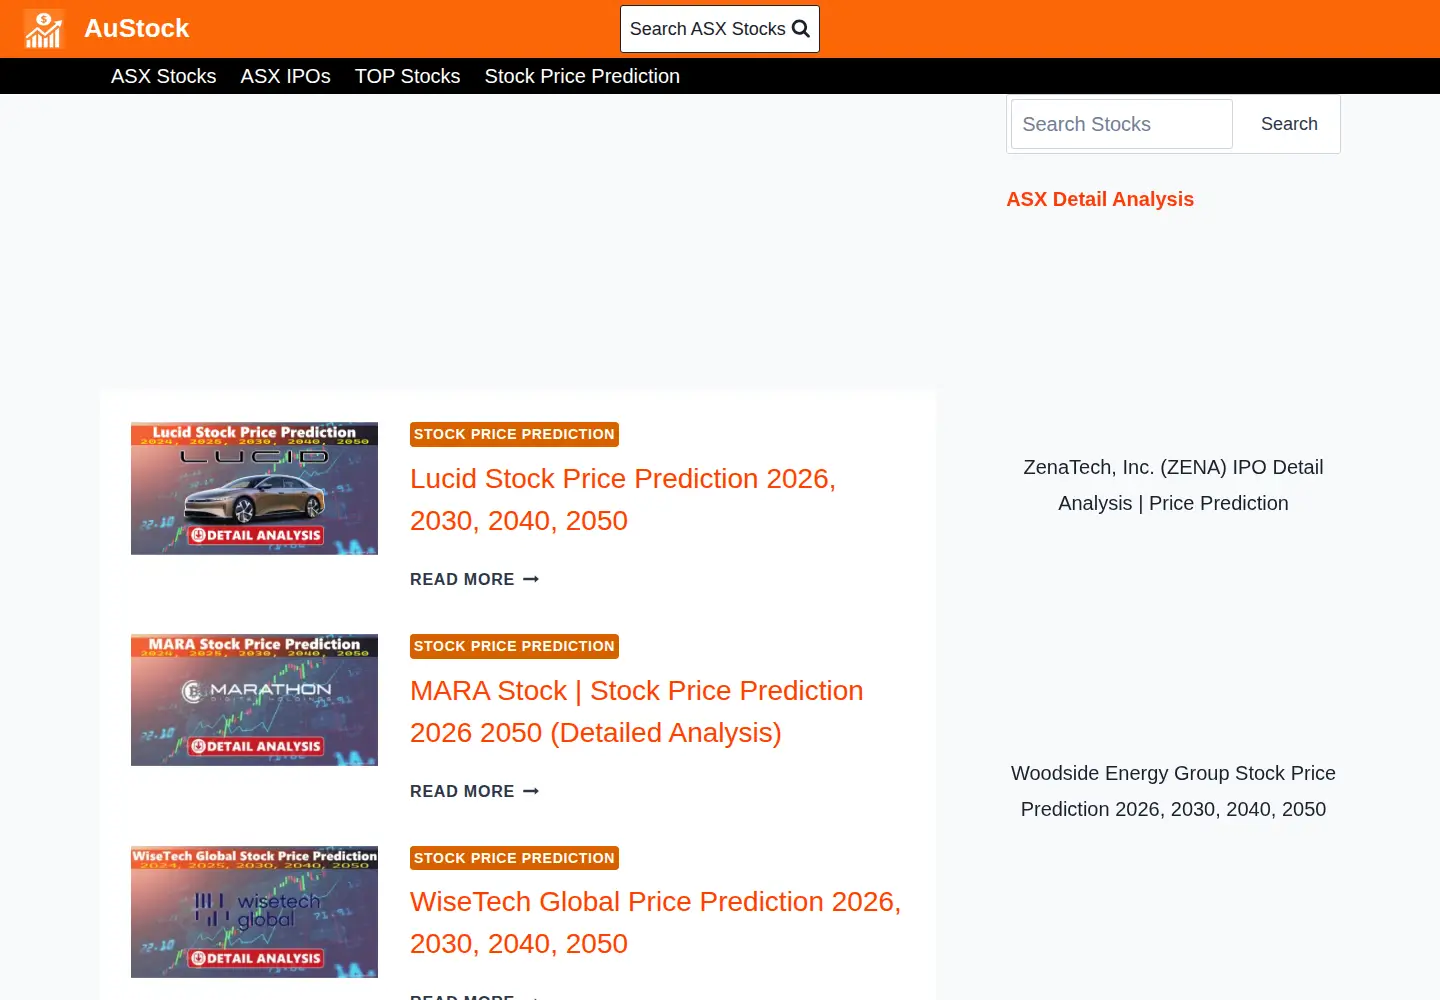Open the WiseTech Global thumbnail image
Viewport: 1440px width, 1000px height.
254,912
